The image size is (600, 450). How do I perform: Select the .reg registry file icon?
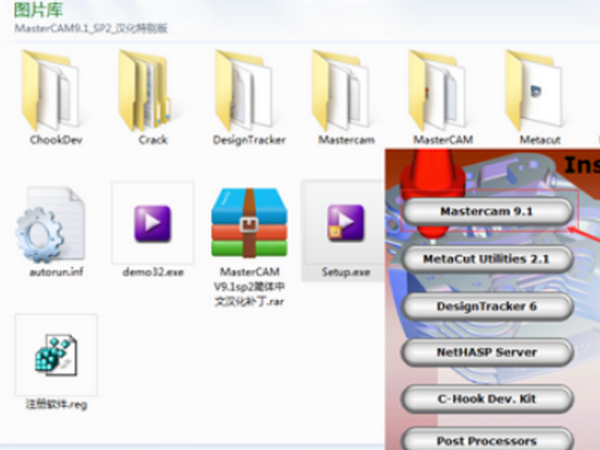click(x=56, y=355)
